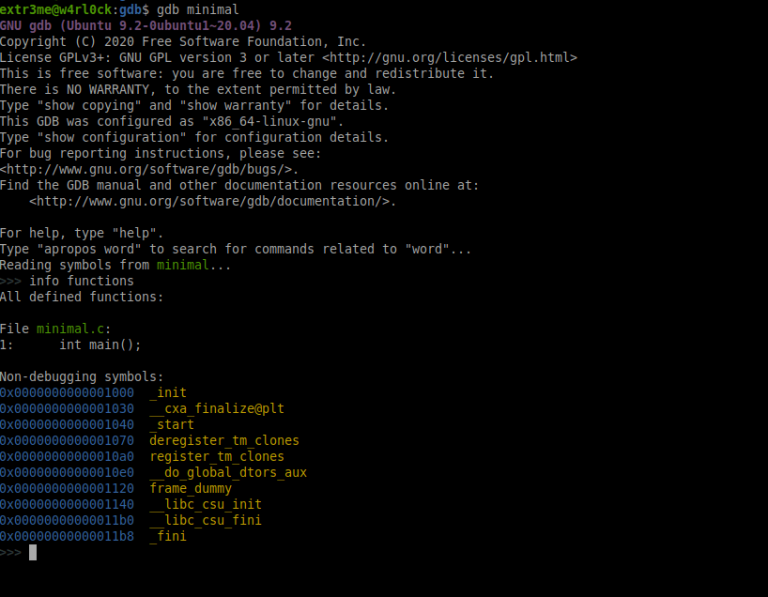This screenshot has height=597, width=768.
Task: Click the _init symbol name
Action: (x=168, y=393)
